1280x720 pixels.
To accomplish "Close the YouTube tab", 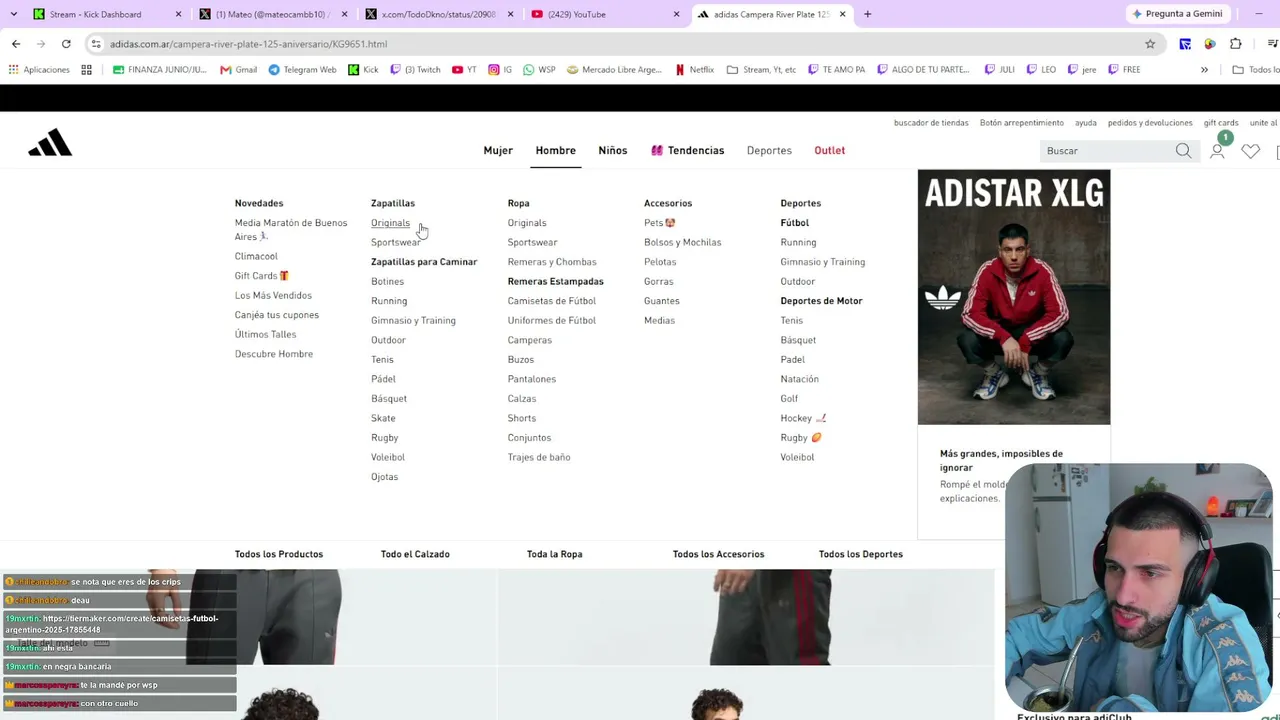I will tap(676, 14).
